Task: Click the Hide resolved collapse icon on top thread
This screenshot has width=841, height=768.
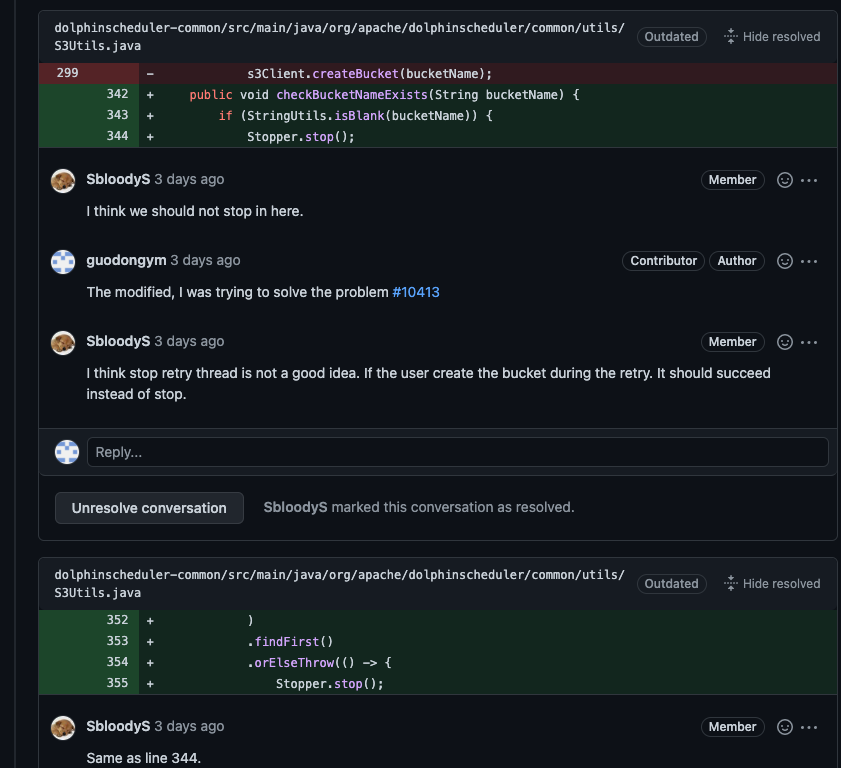Action: 730,36
